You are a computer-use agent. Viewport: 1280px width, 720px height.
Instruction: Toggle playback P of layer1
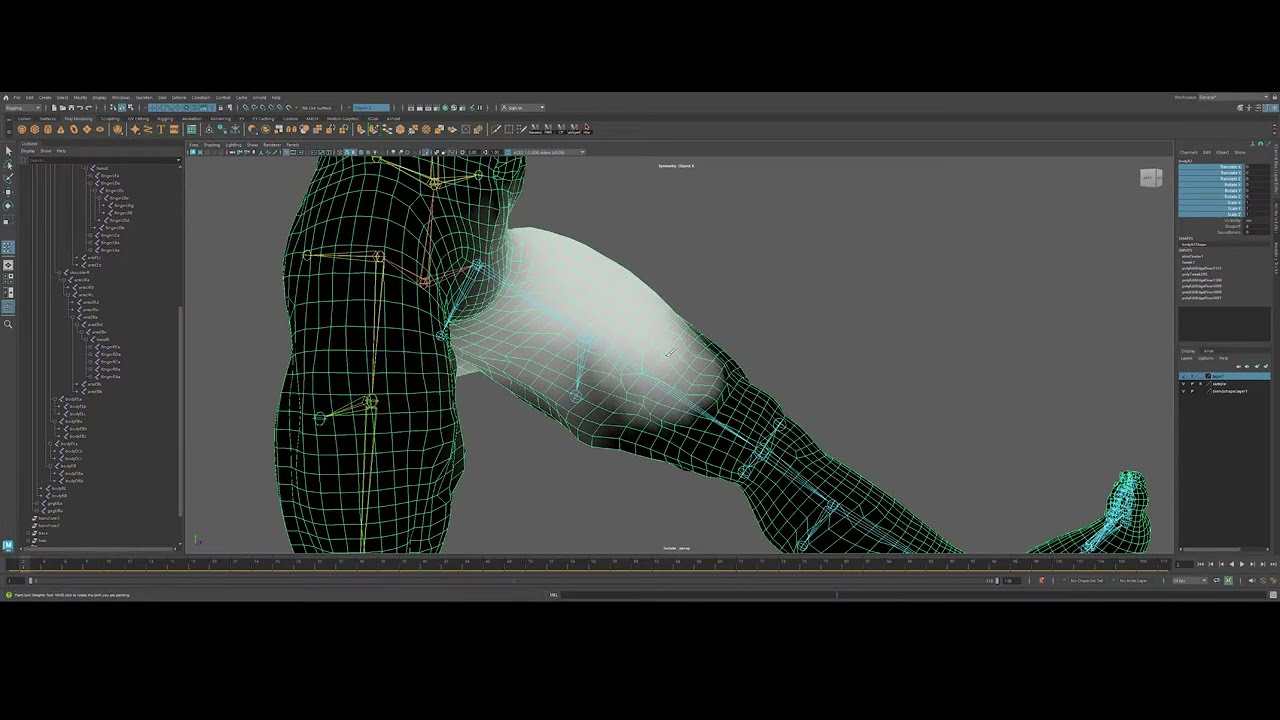(x=1192, y=376)
